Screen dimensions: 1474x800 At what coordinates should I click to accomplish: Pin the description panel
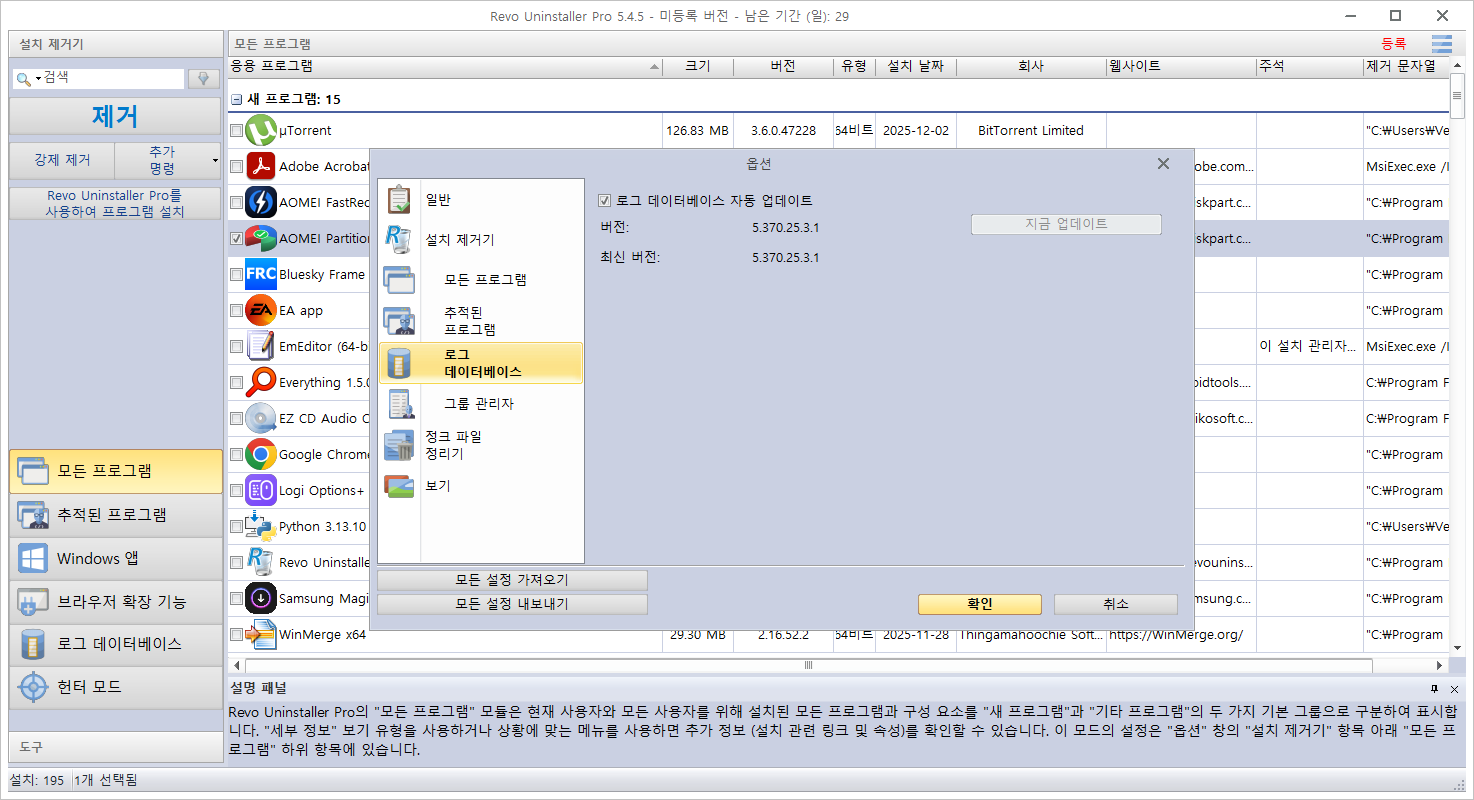[1435, 689]
